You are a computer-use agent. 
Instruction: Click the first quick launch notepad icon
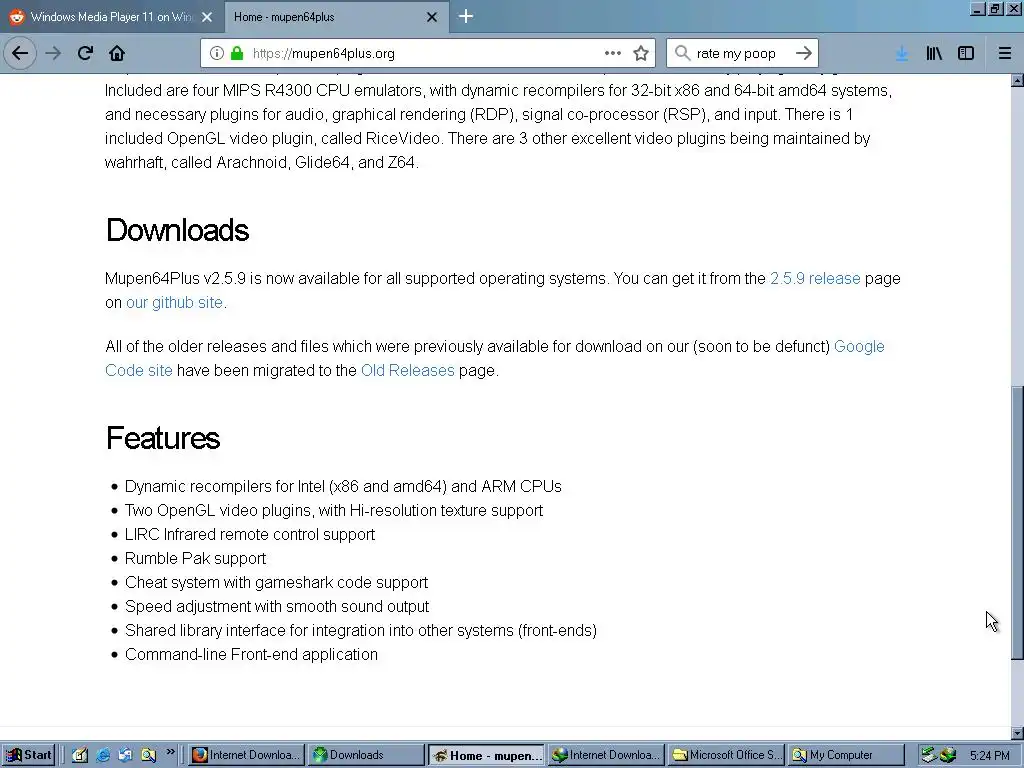(80, 755)
